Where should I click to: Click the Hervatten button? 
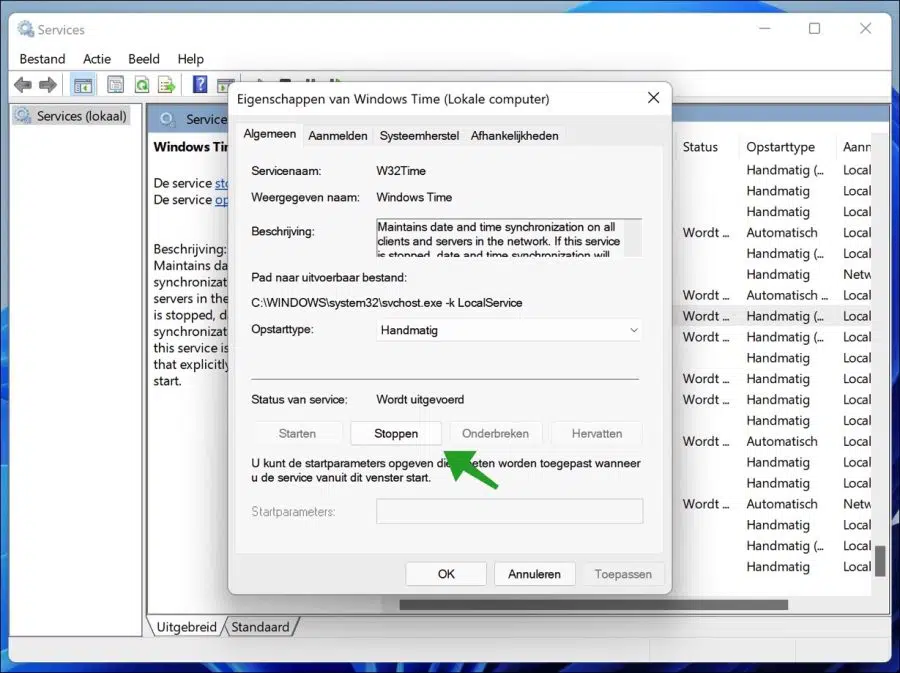pos(597,433)
